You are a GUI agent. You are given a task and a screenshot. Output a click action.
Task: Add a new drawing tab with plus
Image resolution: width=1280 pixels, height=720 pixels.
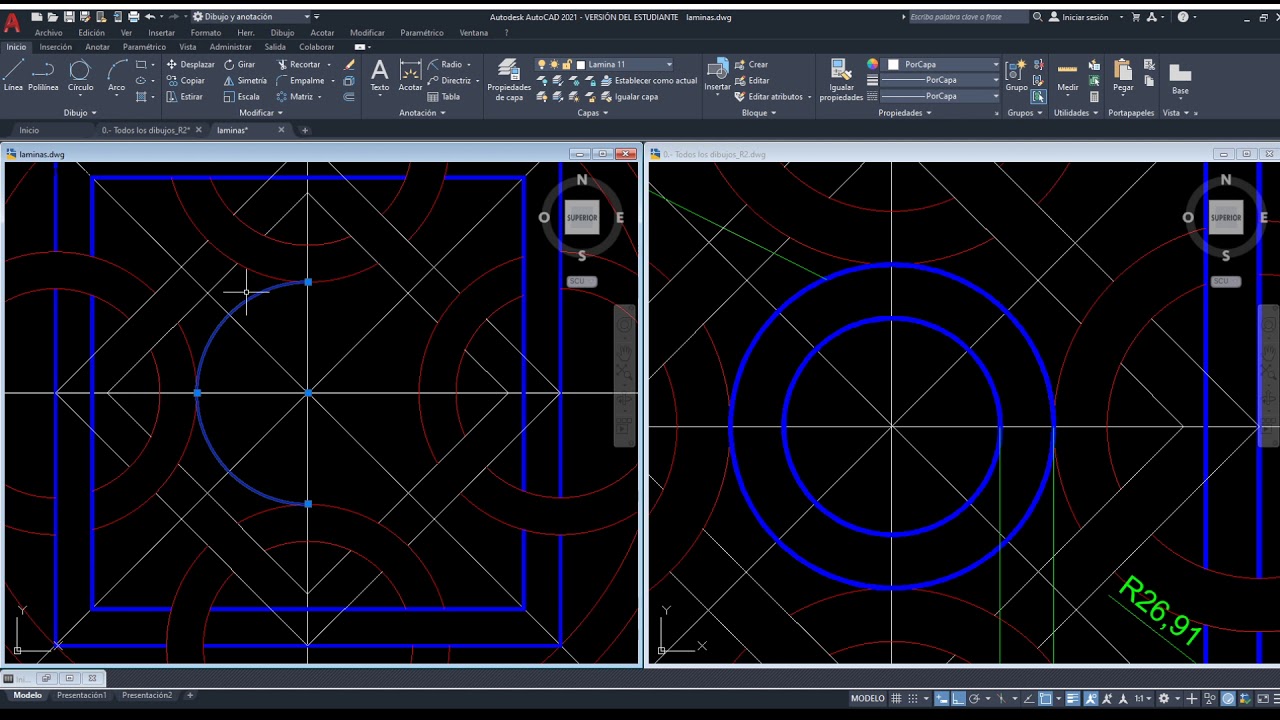[x=305, y=130]
